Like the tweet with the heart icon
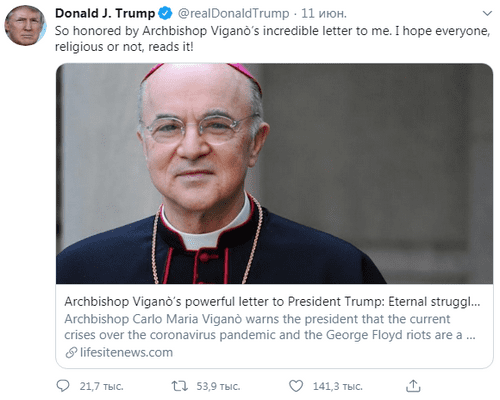Viewport: 500px width, 400px height. (x=296, y=386)
